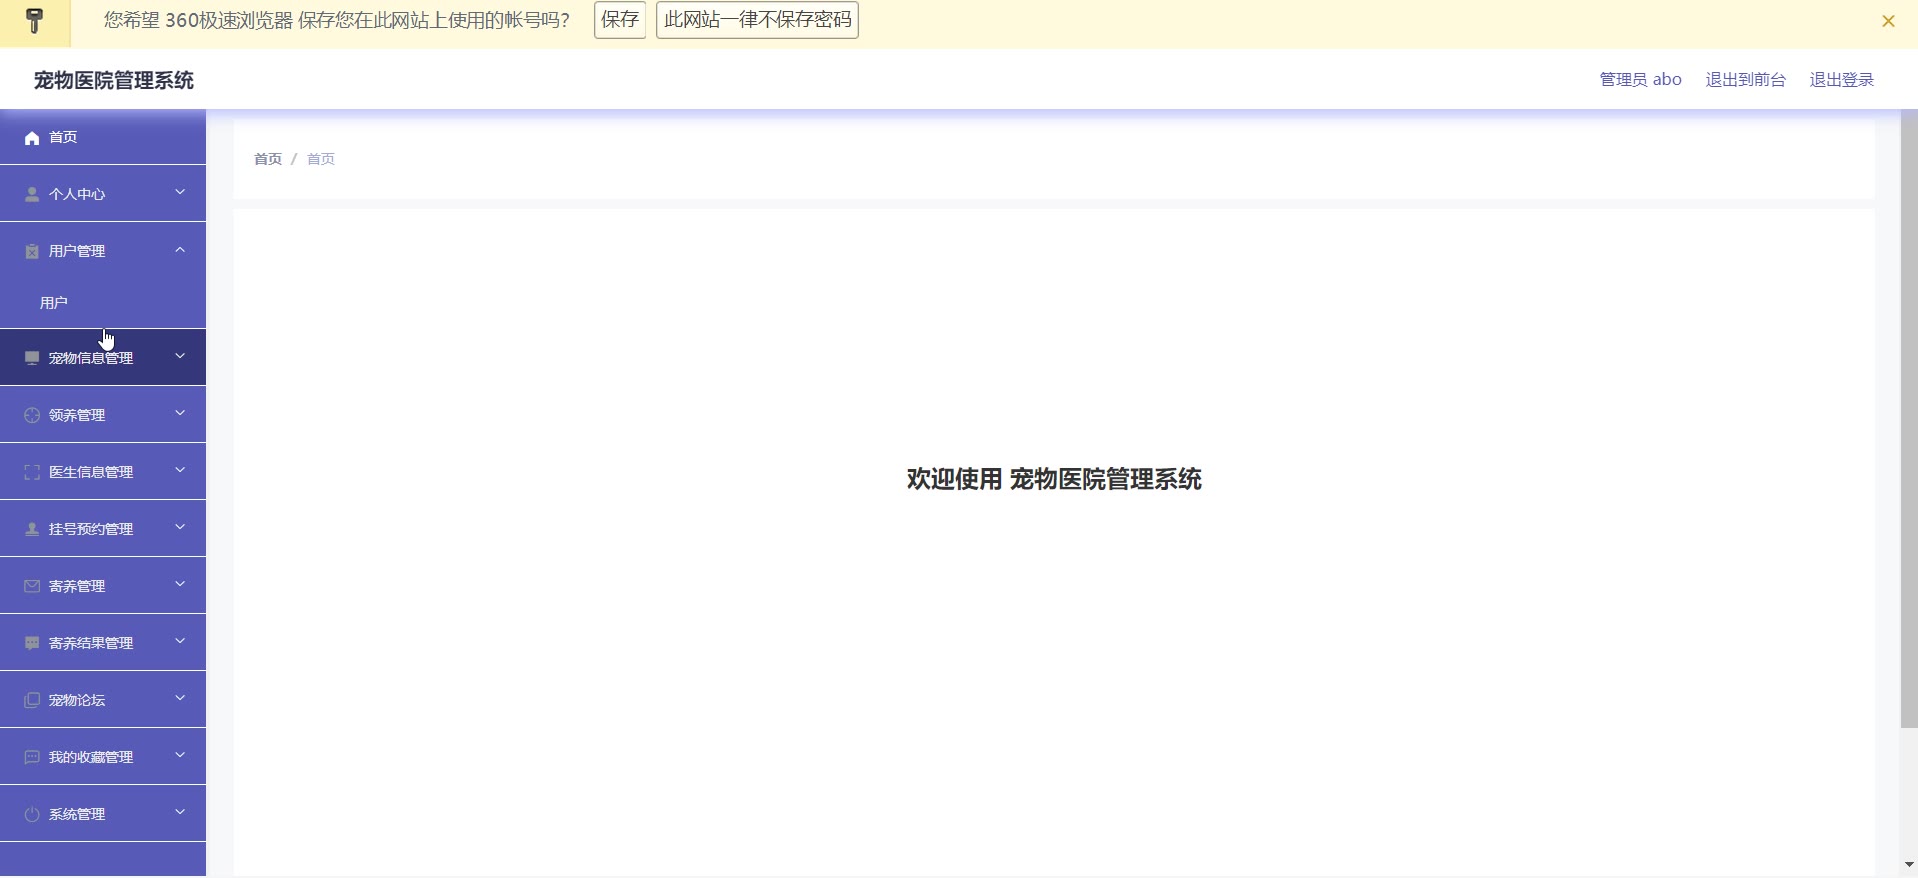The image size is (1918, 878).
Task: Select the 用户管理 menu label
Action: (x=77, y=251)
